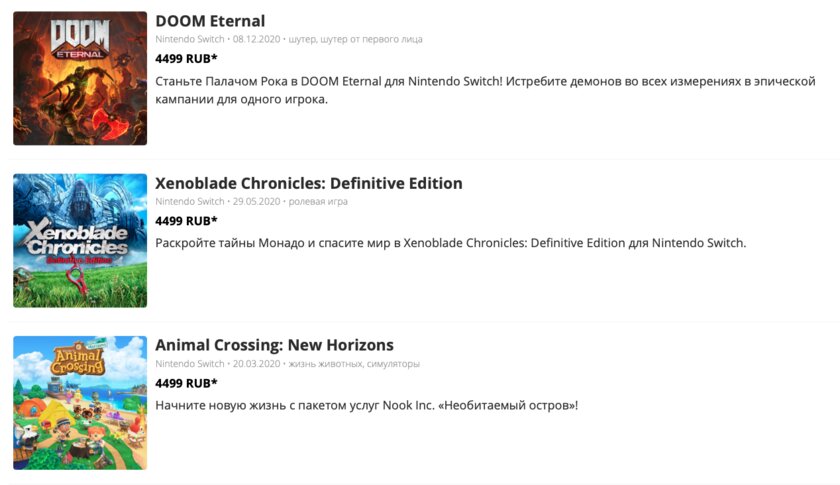Open the DOOM Eternal cover thumbnail
Viewport: 840px width, 485px height.
pyautogui.click(x=80, y=78)
